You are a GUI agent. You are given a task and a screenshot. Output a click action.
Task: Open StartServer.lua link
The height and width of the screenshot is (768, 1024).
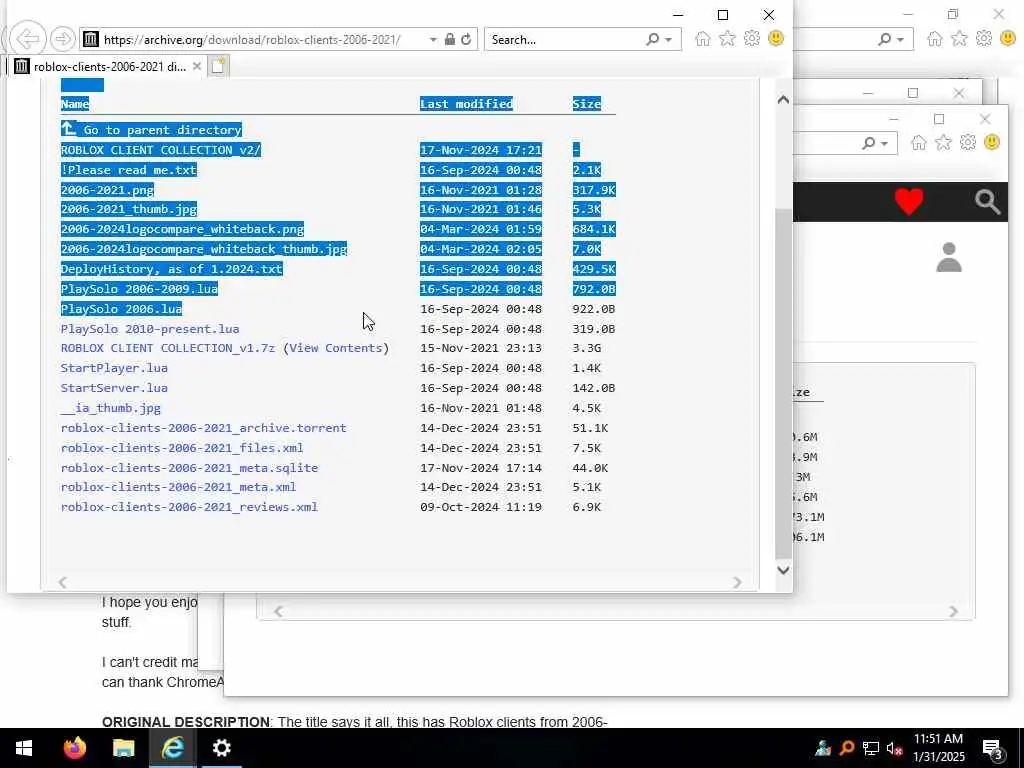(114, 388)
